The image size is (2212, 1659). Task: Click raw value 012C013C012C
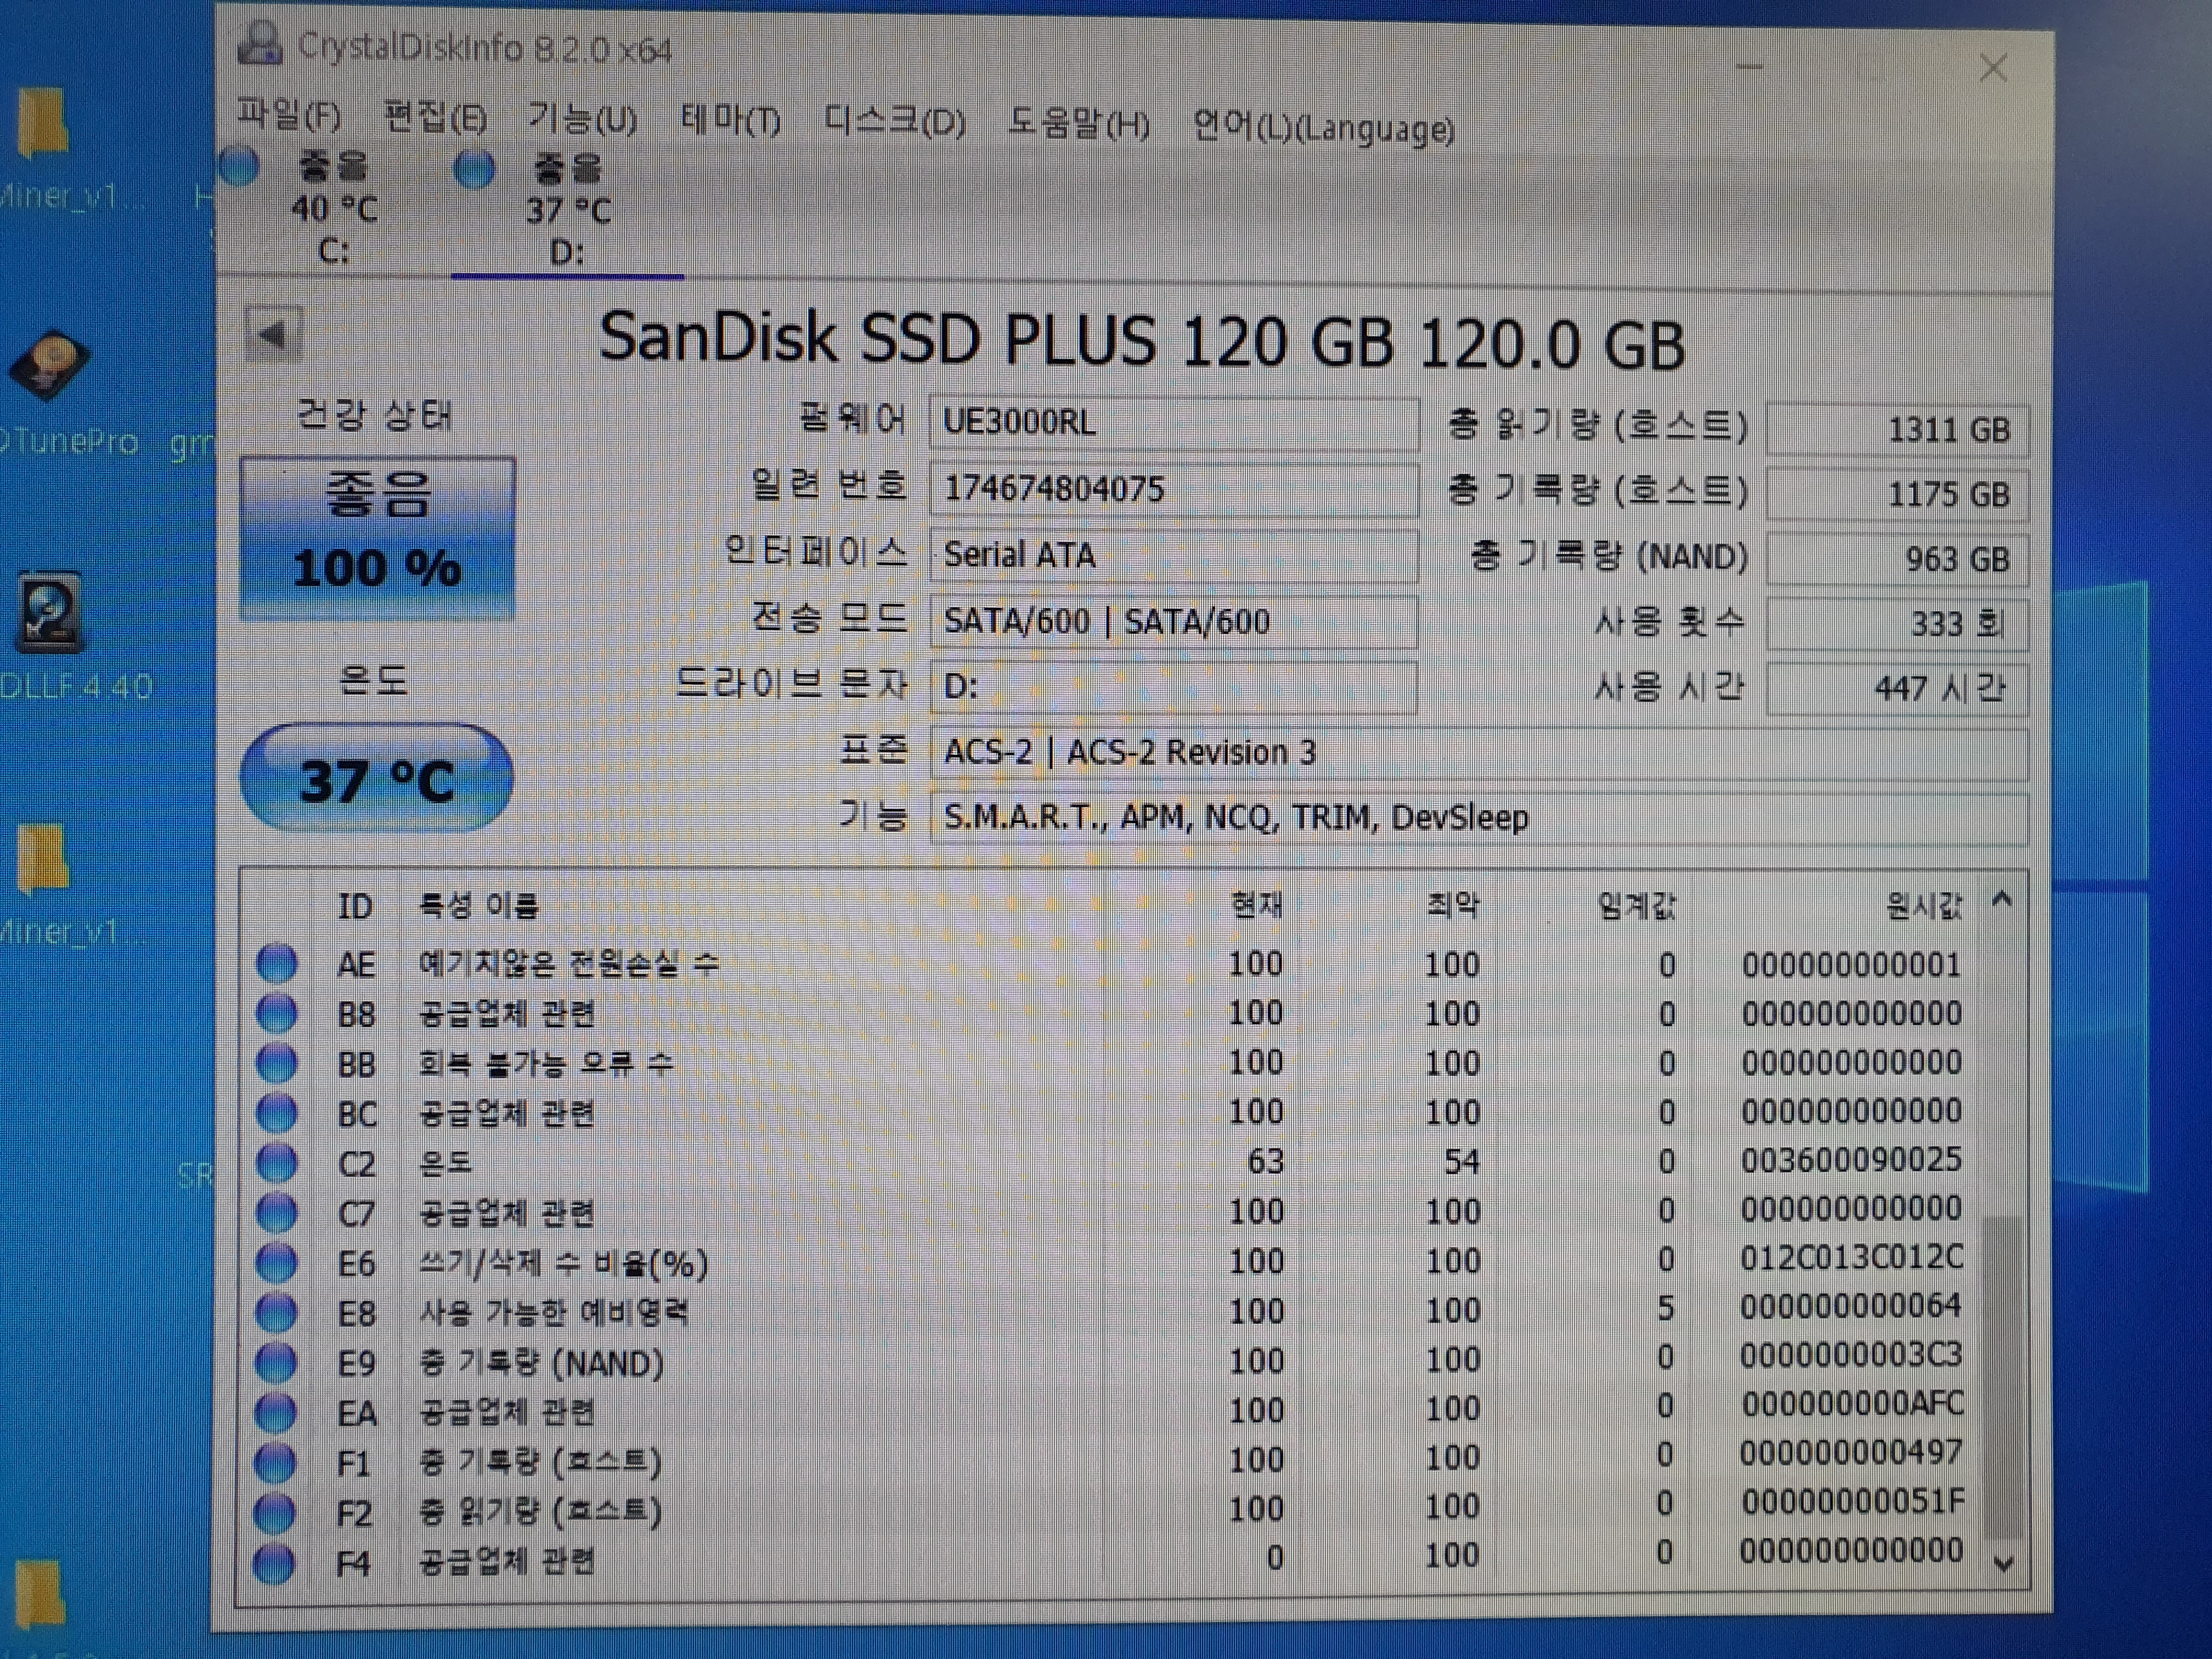1851,1257
